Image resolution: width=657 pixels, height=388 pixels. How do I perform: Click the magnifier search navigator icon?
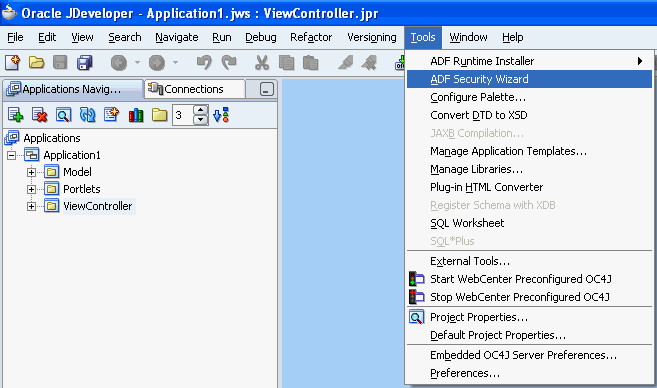point(63,115)
